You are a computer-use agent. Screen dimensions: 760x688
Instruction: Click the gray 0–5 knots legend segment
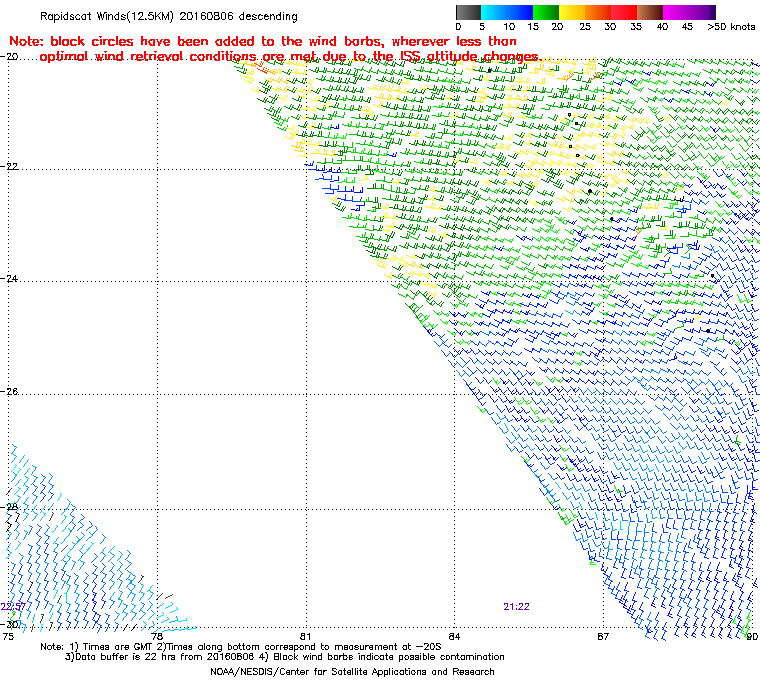pos(468,12)
